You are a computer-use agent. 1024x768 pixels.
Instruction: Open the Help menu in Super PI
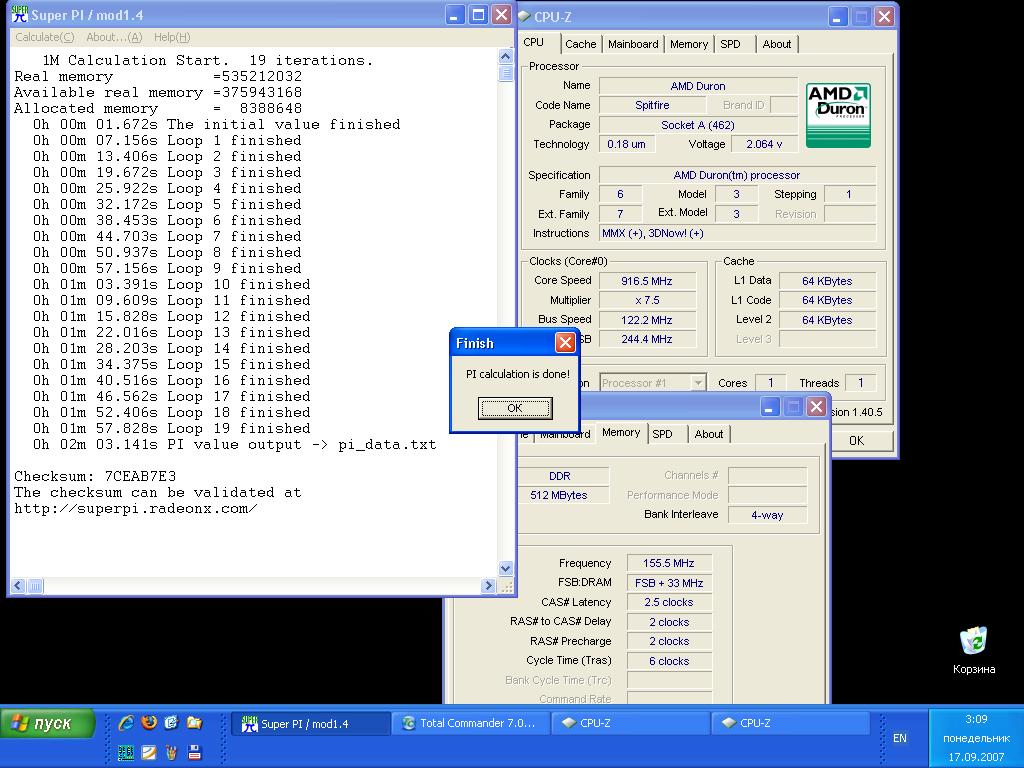pyautogui.click(x=172, y=37)
